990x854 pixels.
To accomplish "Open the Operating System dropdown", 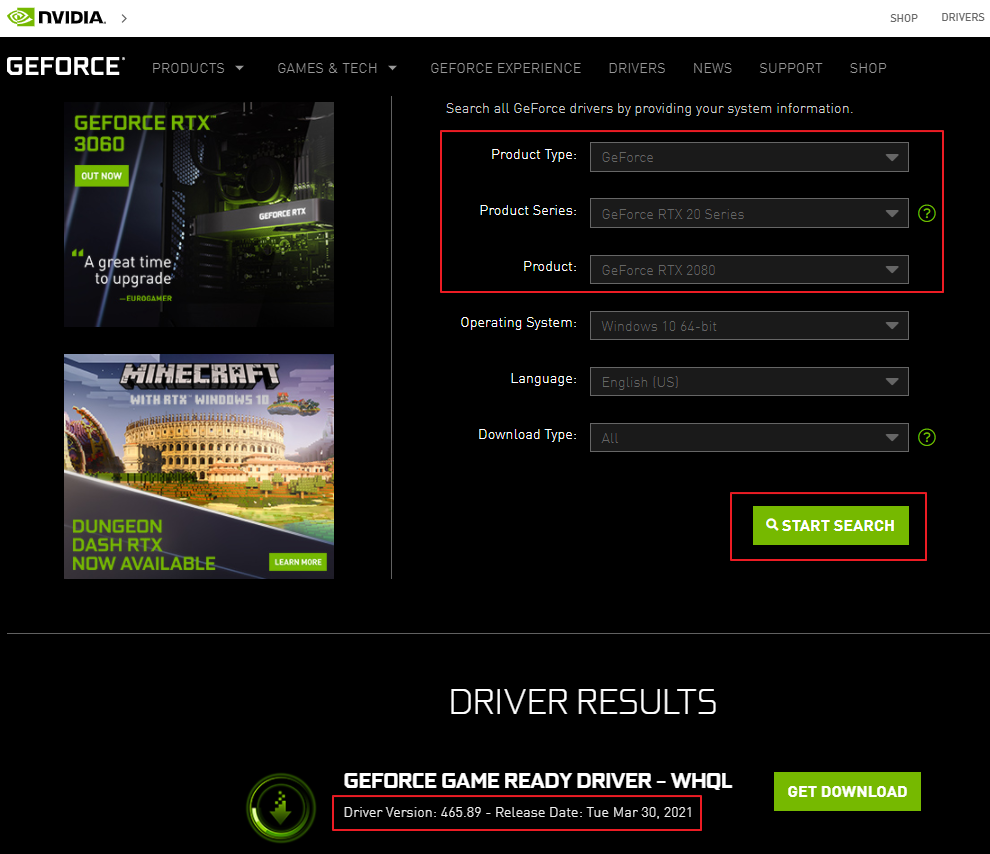I will 749,326.
